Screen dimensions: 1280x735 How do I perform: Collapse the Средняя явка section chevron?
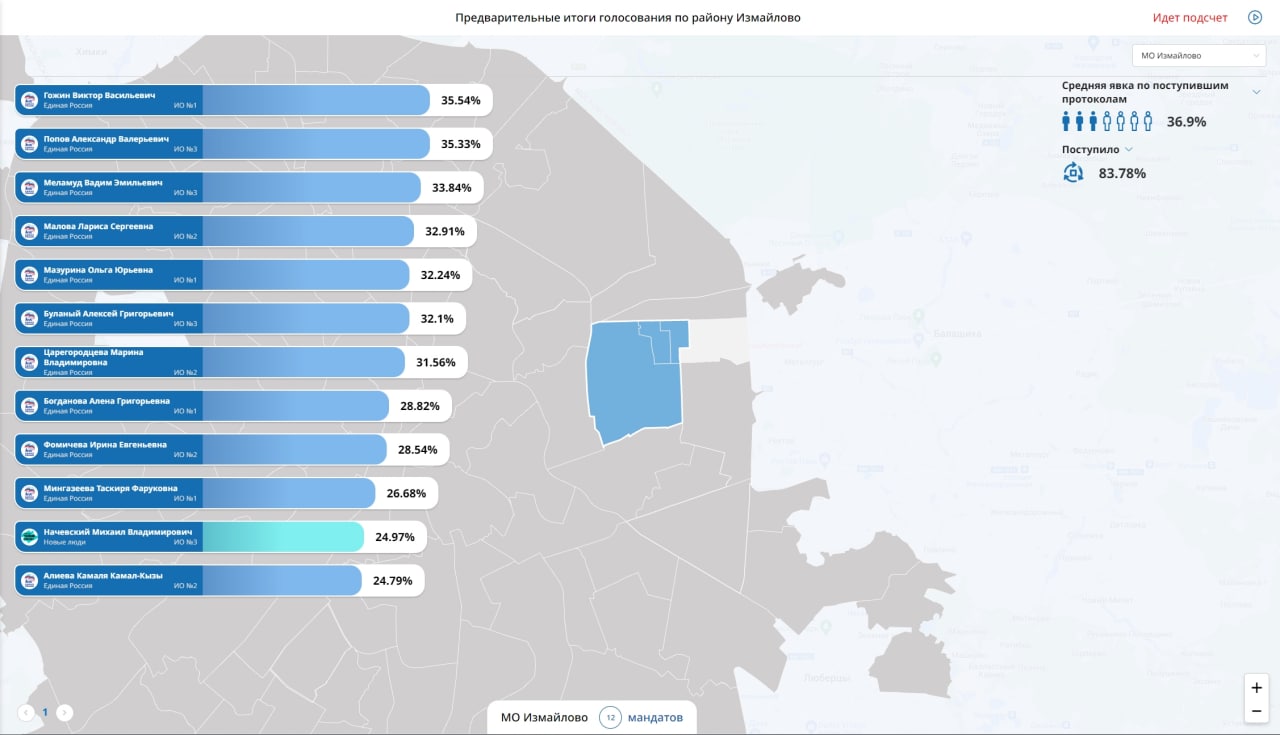1257,92
